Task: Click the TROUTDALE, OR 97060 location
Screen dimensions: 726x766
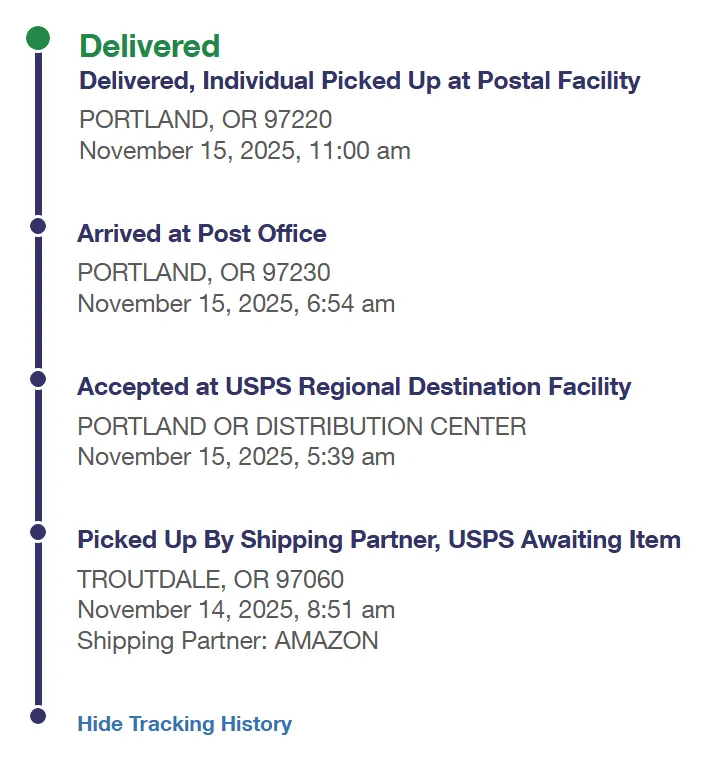Action: pyautogui.click(x=210, y=580)
